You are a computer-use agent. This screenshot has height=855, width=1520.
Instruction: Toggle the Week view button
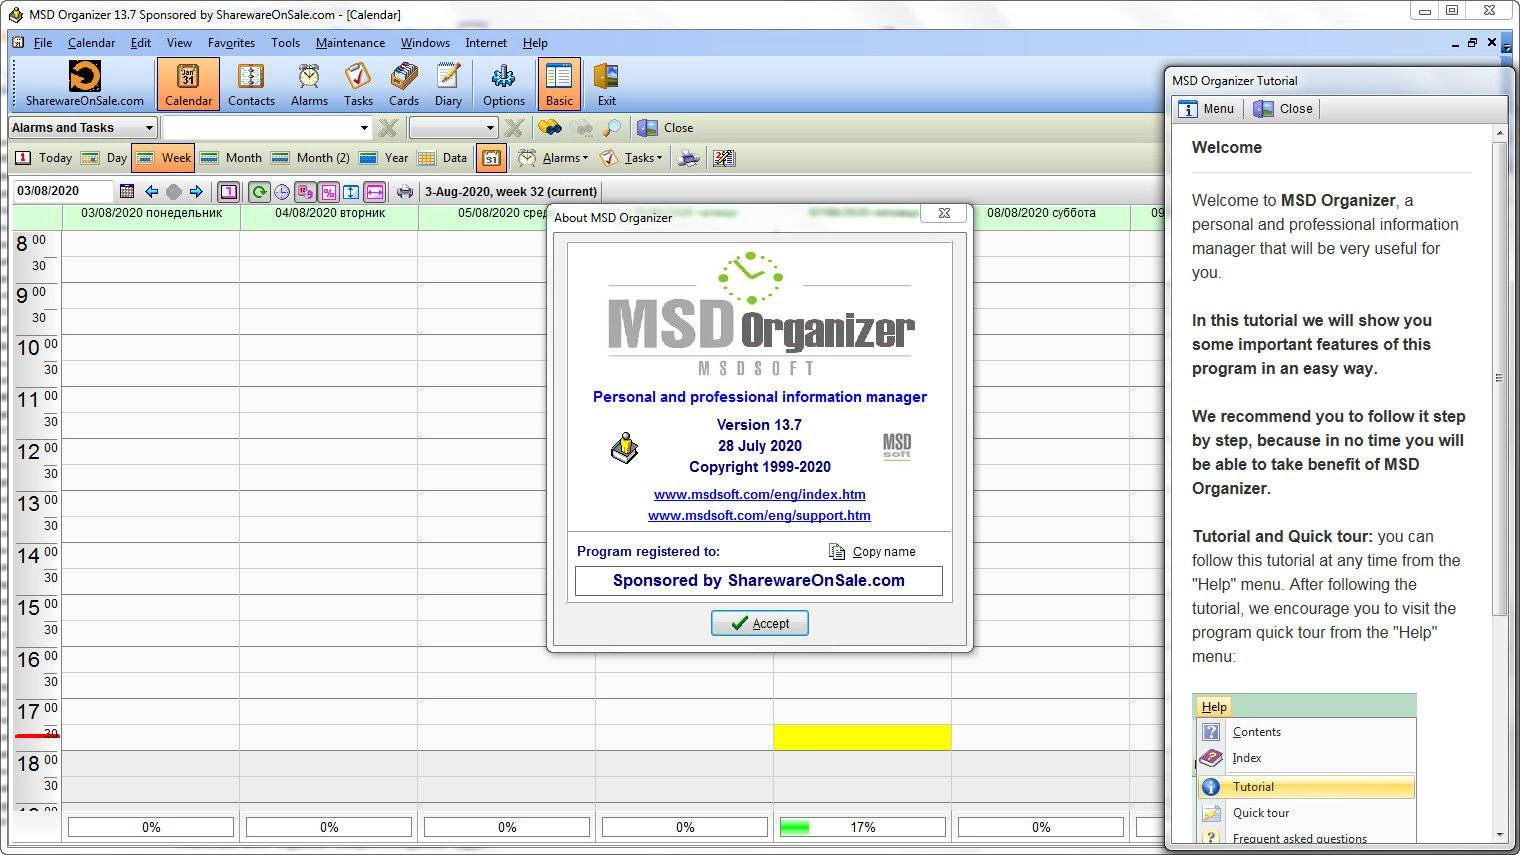(163, 158)
